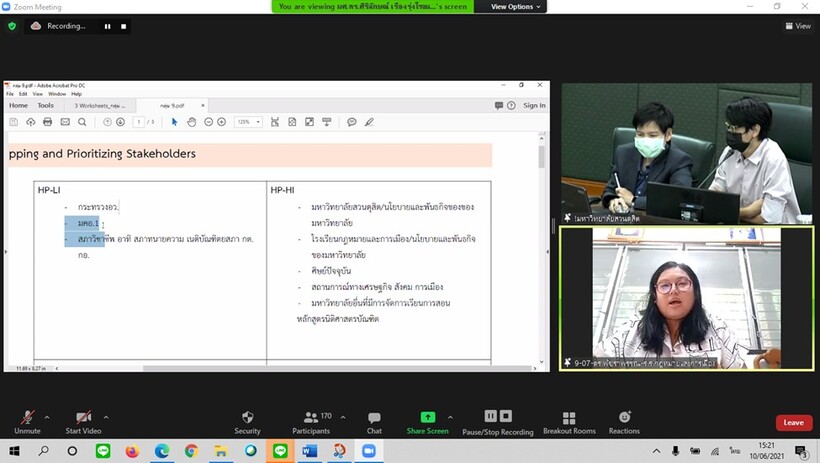Viewport: 820px width, 463px height.
Task: Open the View layout menu
Action: (x=797, y=26)
